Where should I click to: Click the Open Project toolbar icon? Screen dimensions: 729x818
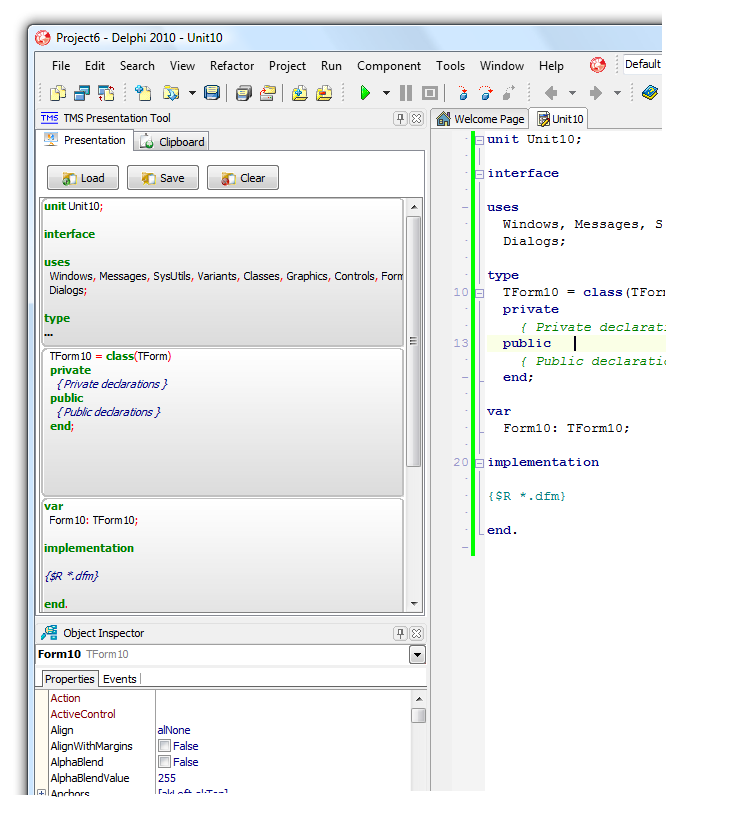(x=268, y=93)
